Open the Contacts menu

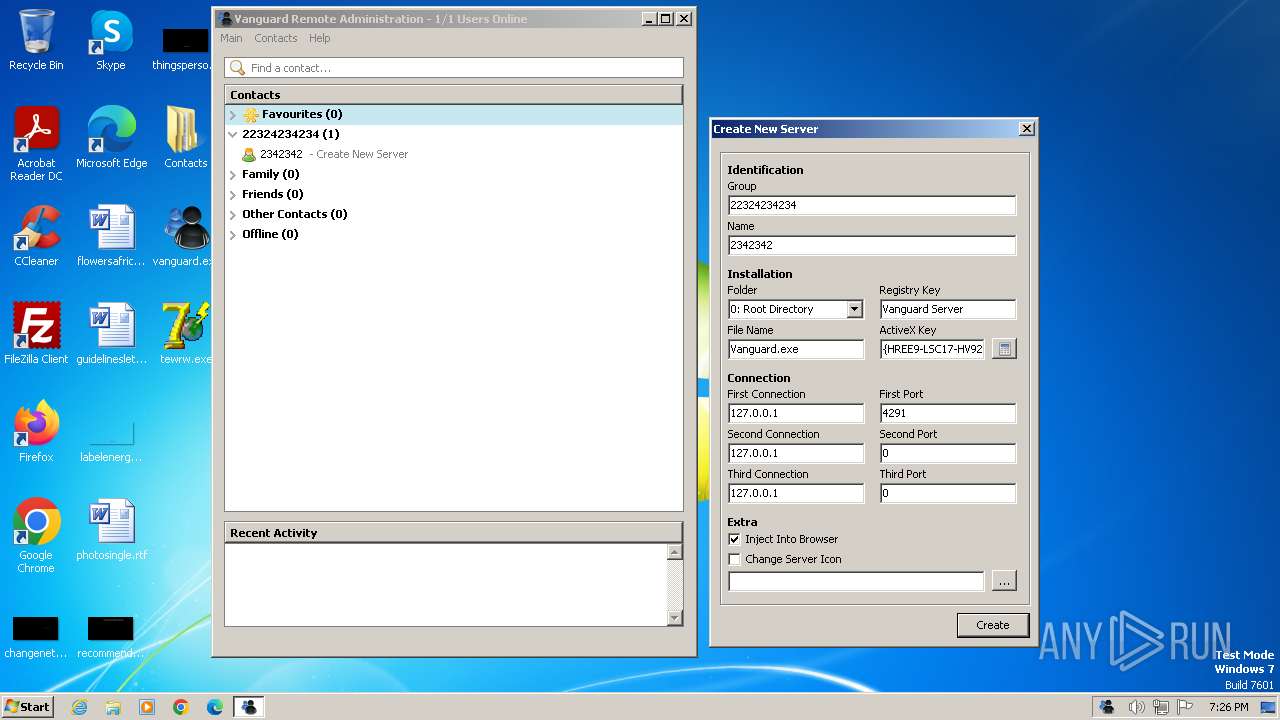tap(276, 38)
